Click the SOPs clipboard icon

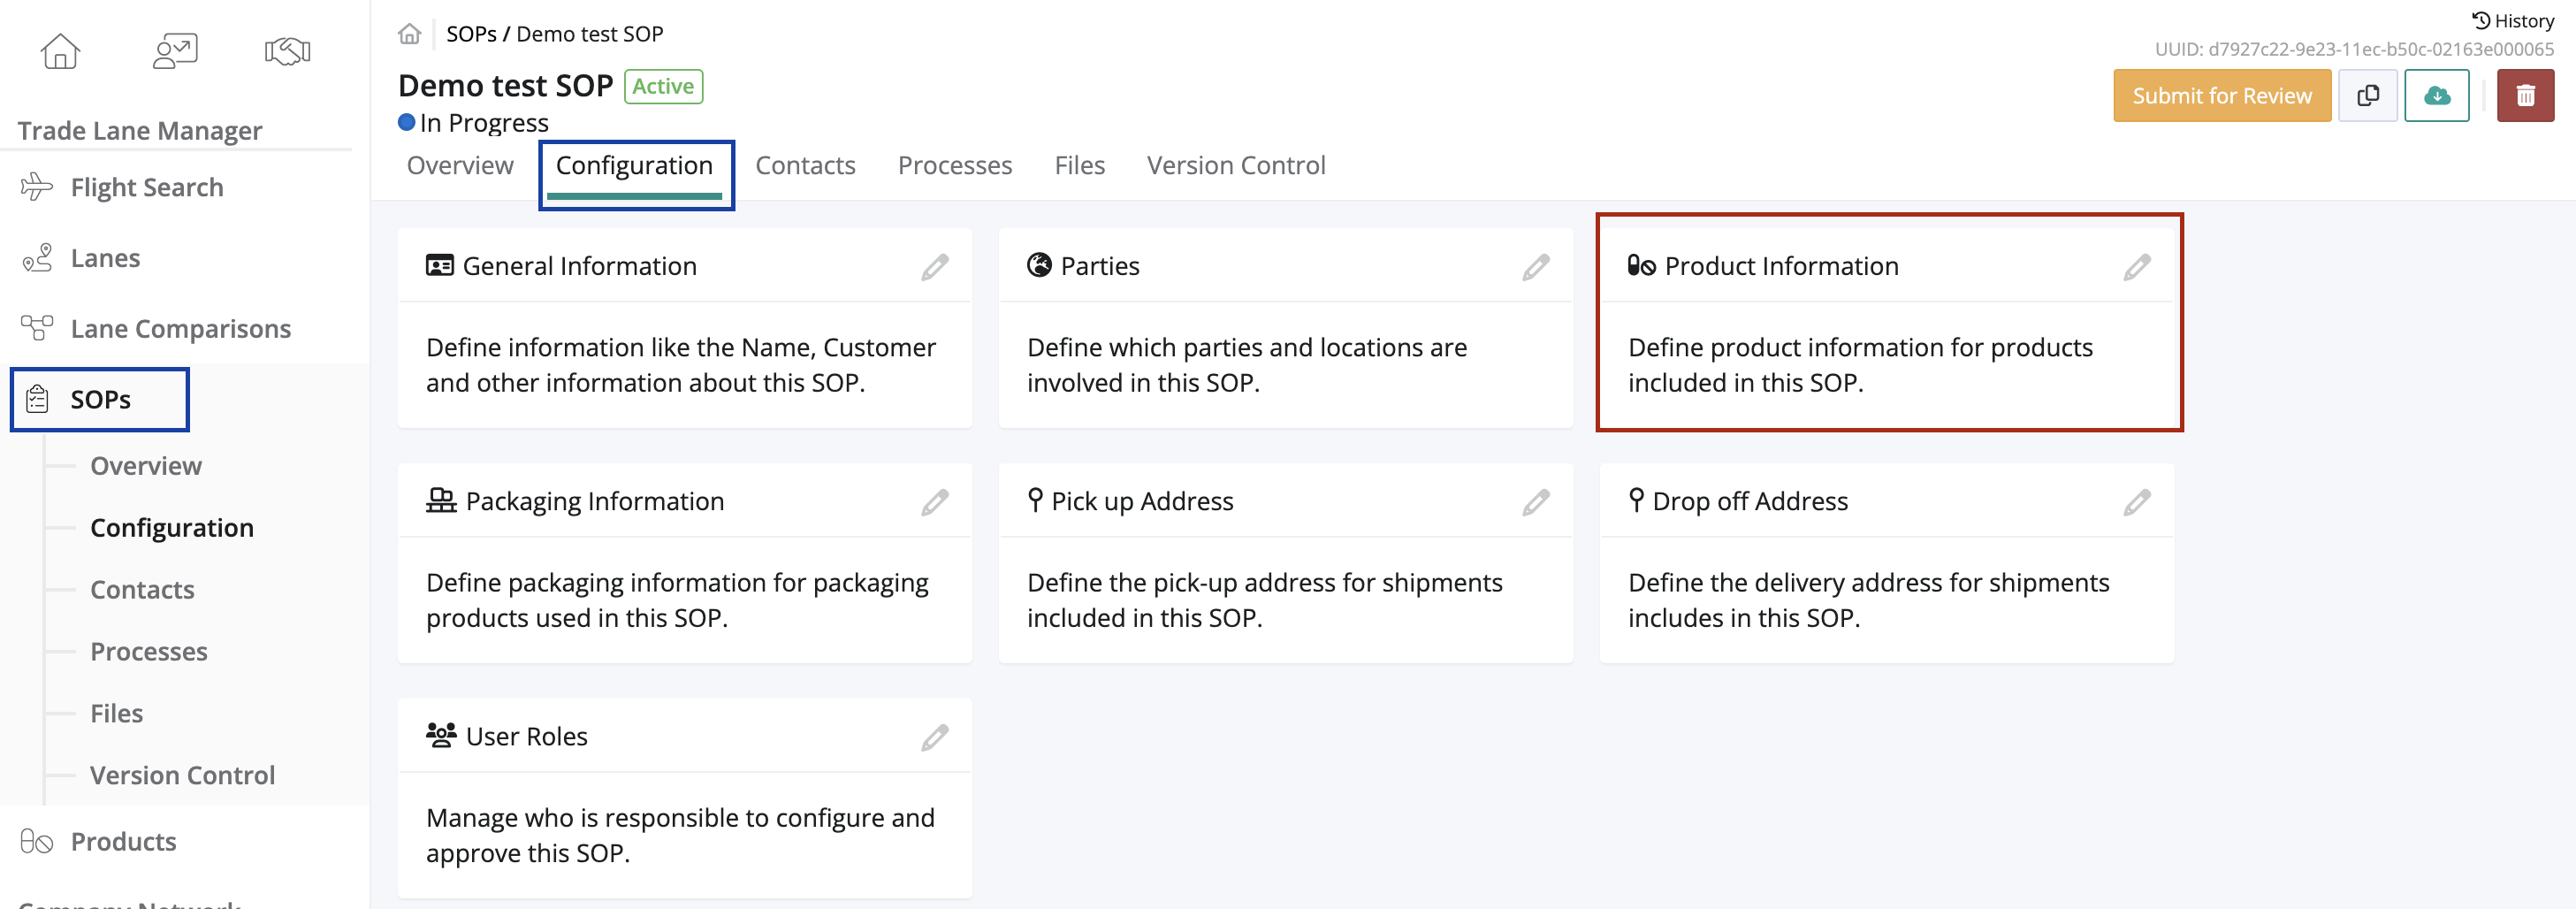click(37, 399)
